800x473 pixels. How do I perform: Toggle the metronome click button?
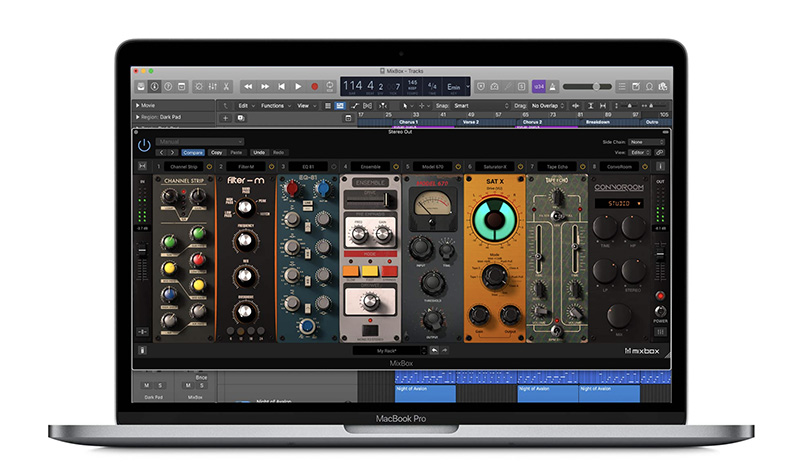point(552,87)
